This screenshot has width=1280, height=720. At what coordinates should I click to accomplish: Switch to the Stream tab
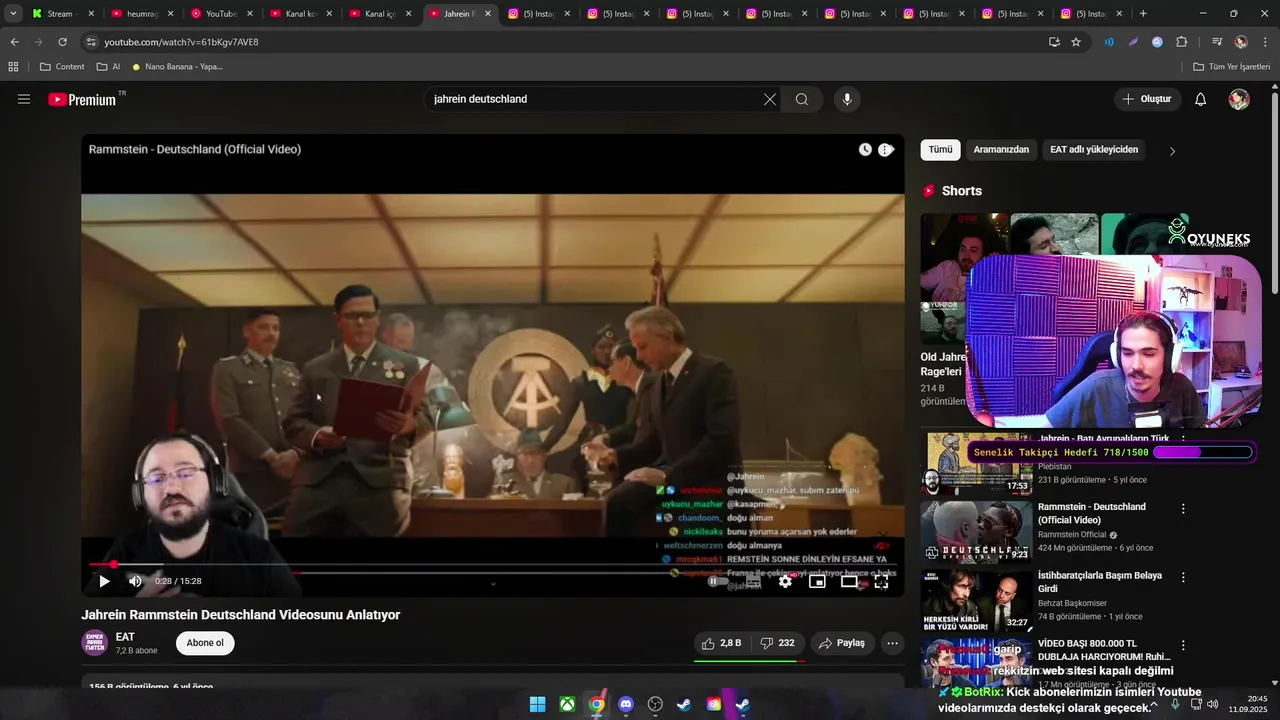[63, 14]
